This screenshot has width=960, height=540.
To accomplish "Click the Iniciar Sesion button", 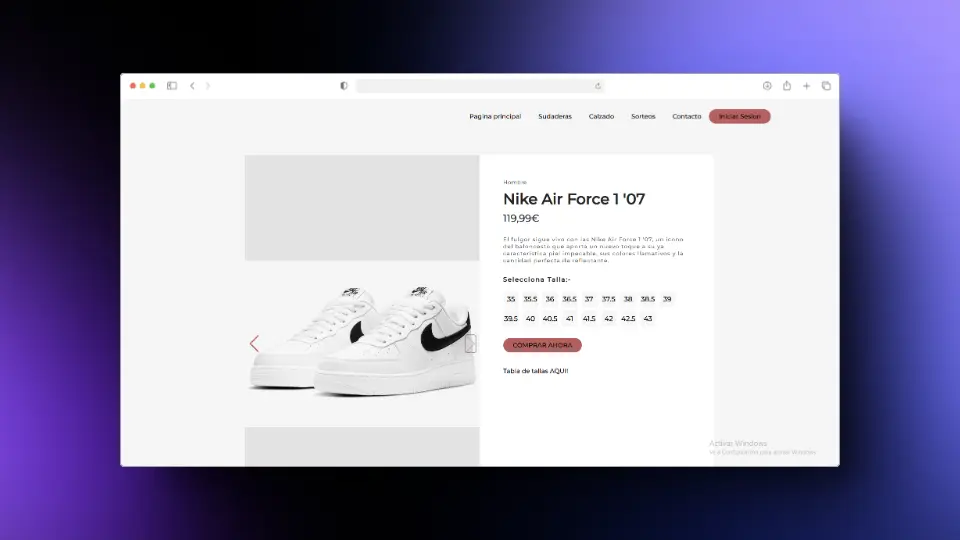I will (x=740, y=116).
